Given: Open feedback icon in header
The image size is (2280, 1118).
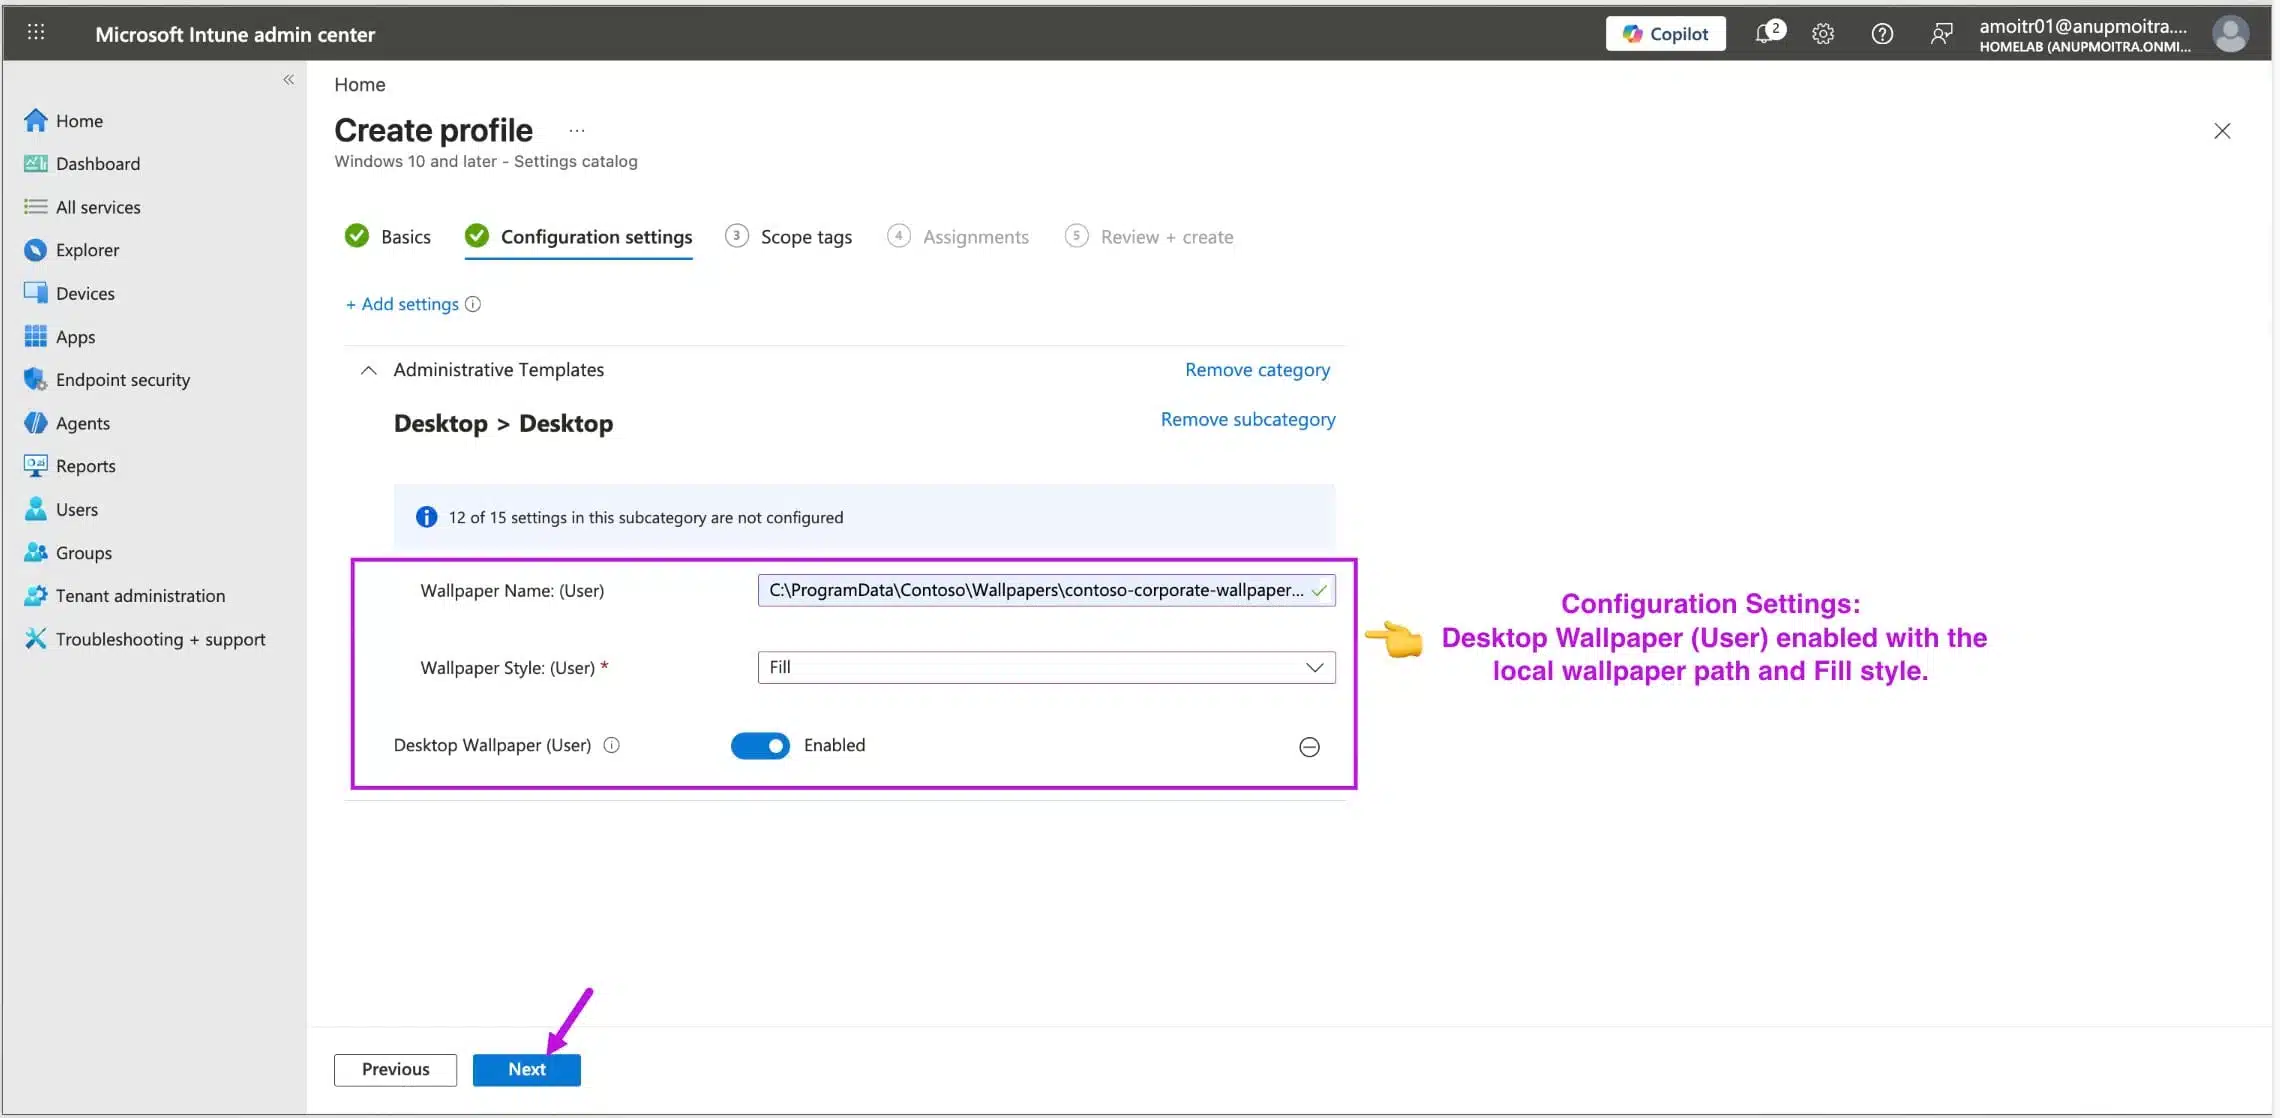Looking at the screenshot, I should coord(1941,34).
